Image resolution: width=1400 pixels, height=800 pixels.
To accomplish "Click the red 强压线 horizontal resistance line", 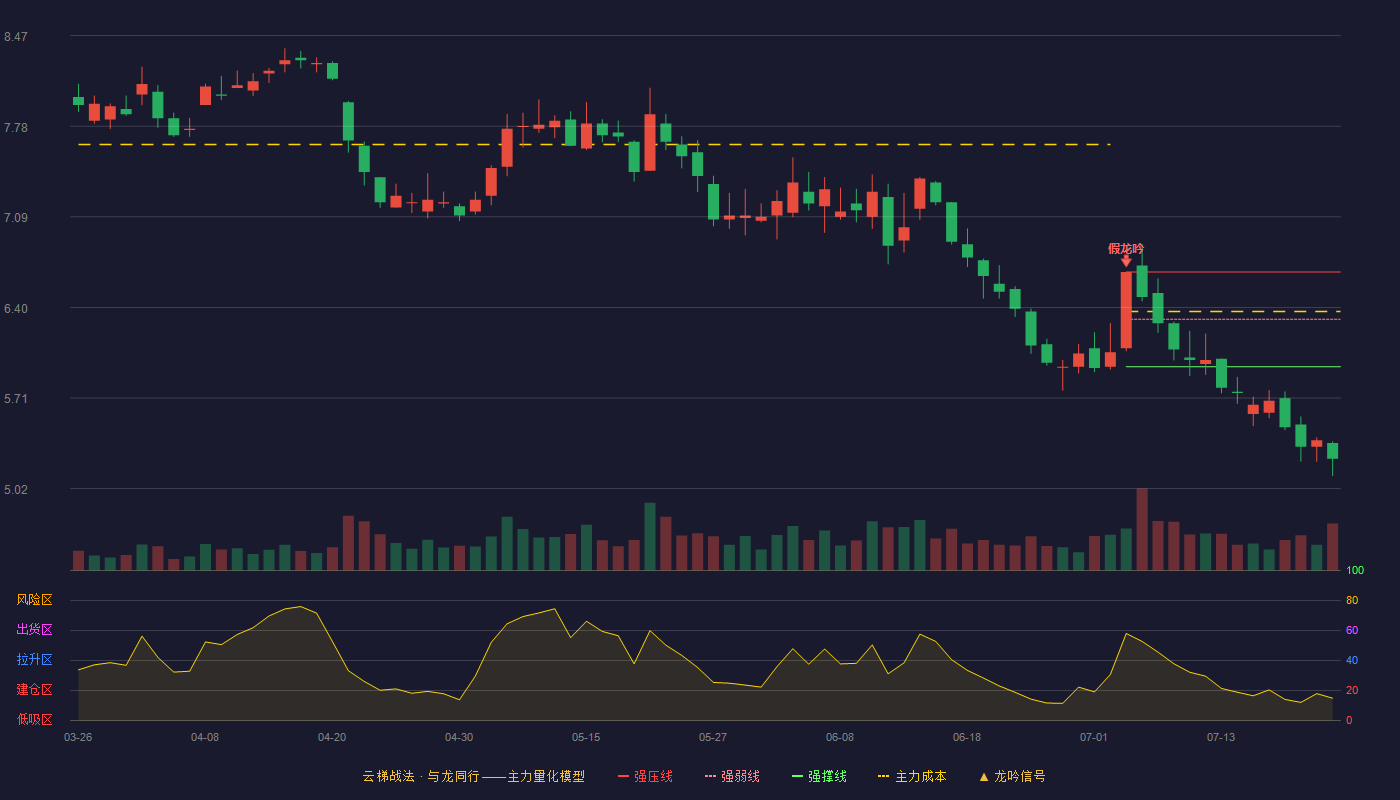I will (1236, 272).
